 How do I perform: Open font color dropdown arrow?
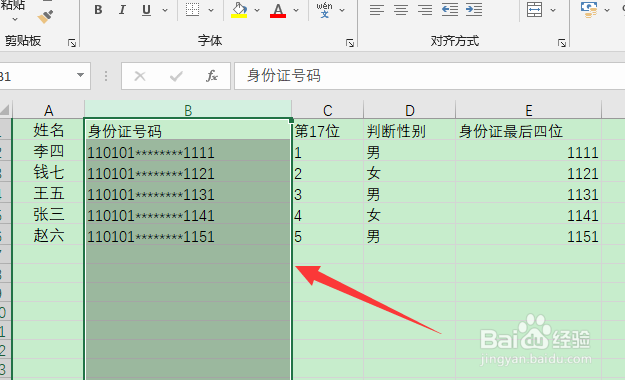(296, 10)
